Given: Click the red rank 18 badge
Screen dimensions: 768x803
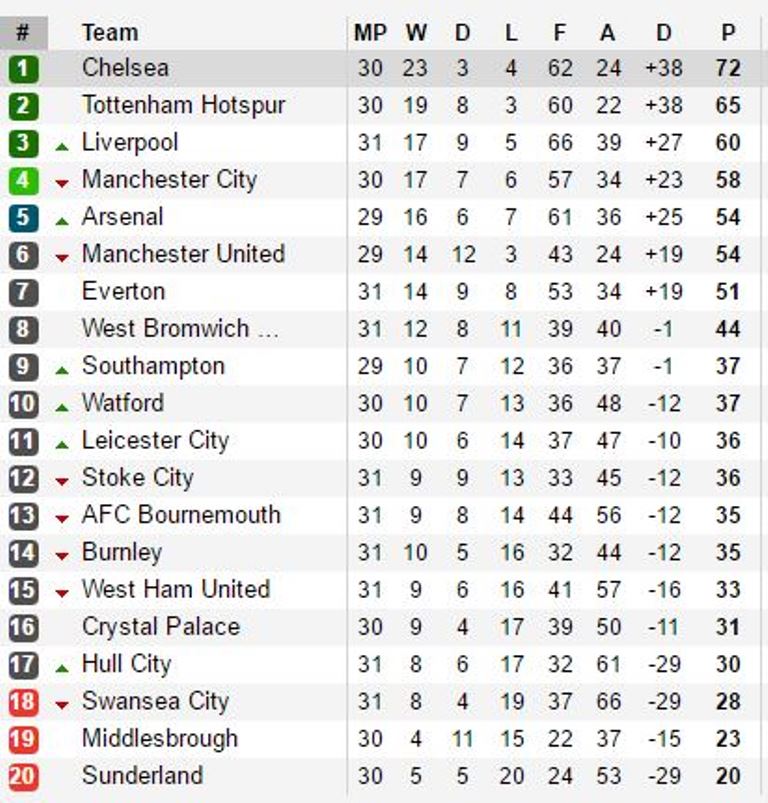Looking at the screenshot, I should coord(24,702).
